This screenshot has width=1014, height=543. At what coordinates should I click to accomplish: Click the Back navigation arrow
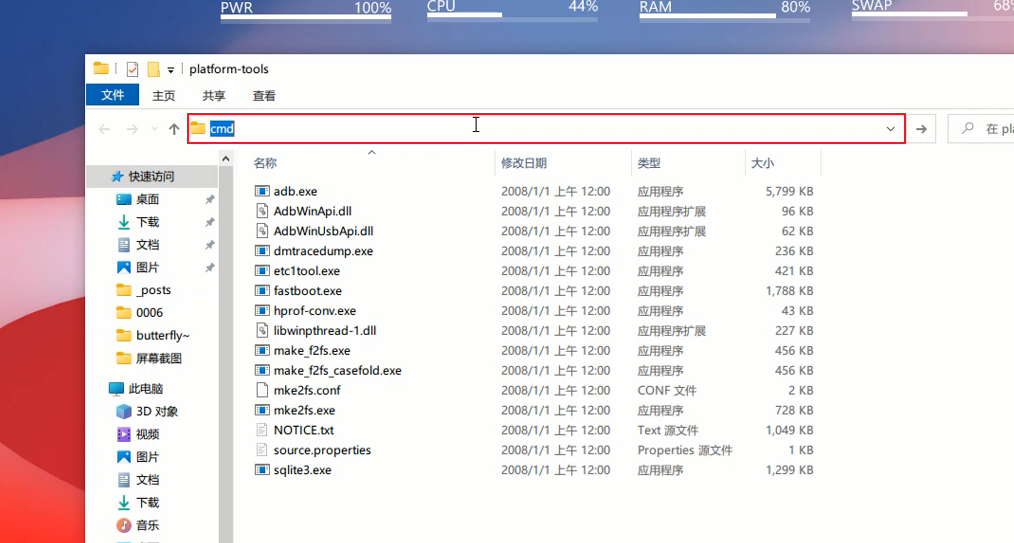[104, 129]
